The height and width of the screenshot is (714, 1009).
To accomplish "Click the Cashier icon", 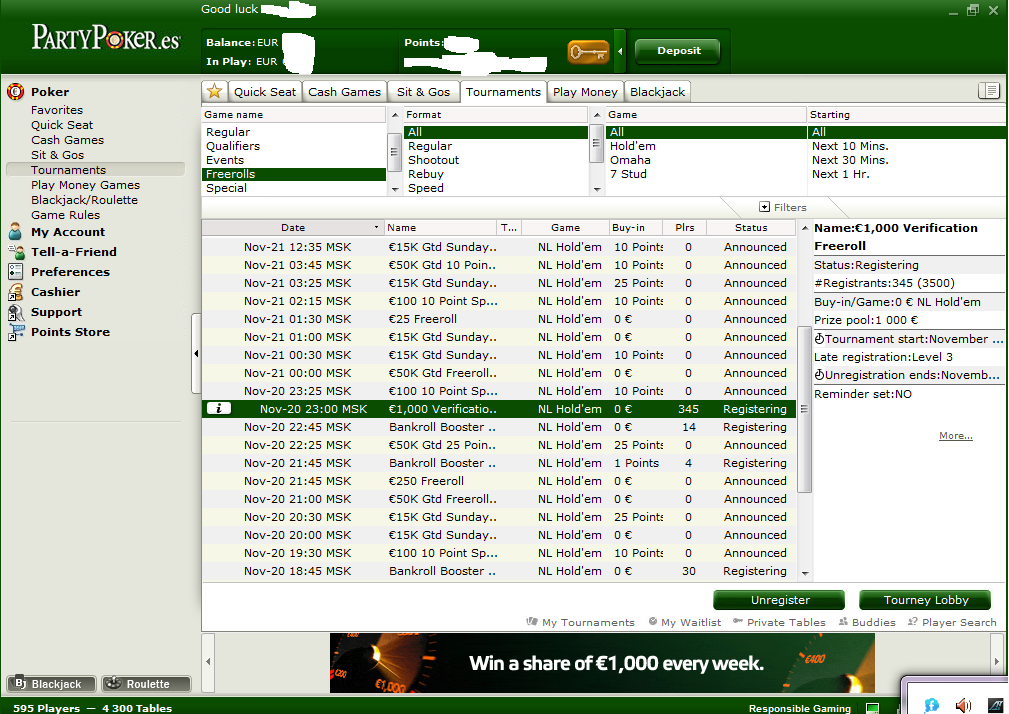I will 15,291.
